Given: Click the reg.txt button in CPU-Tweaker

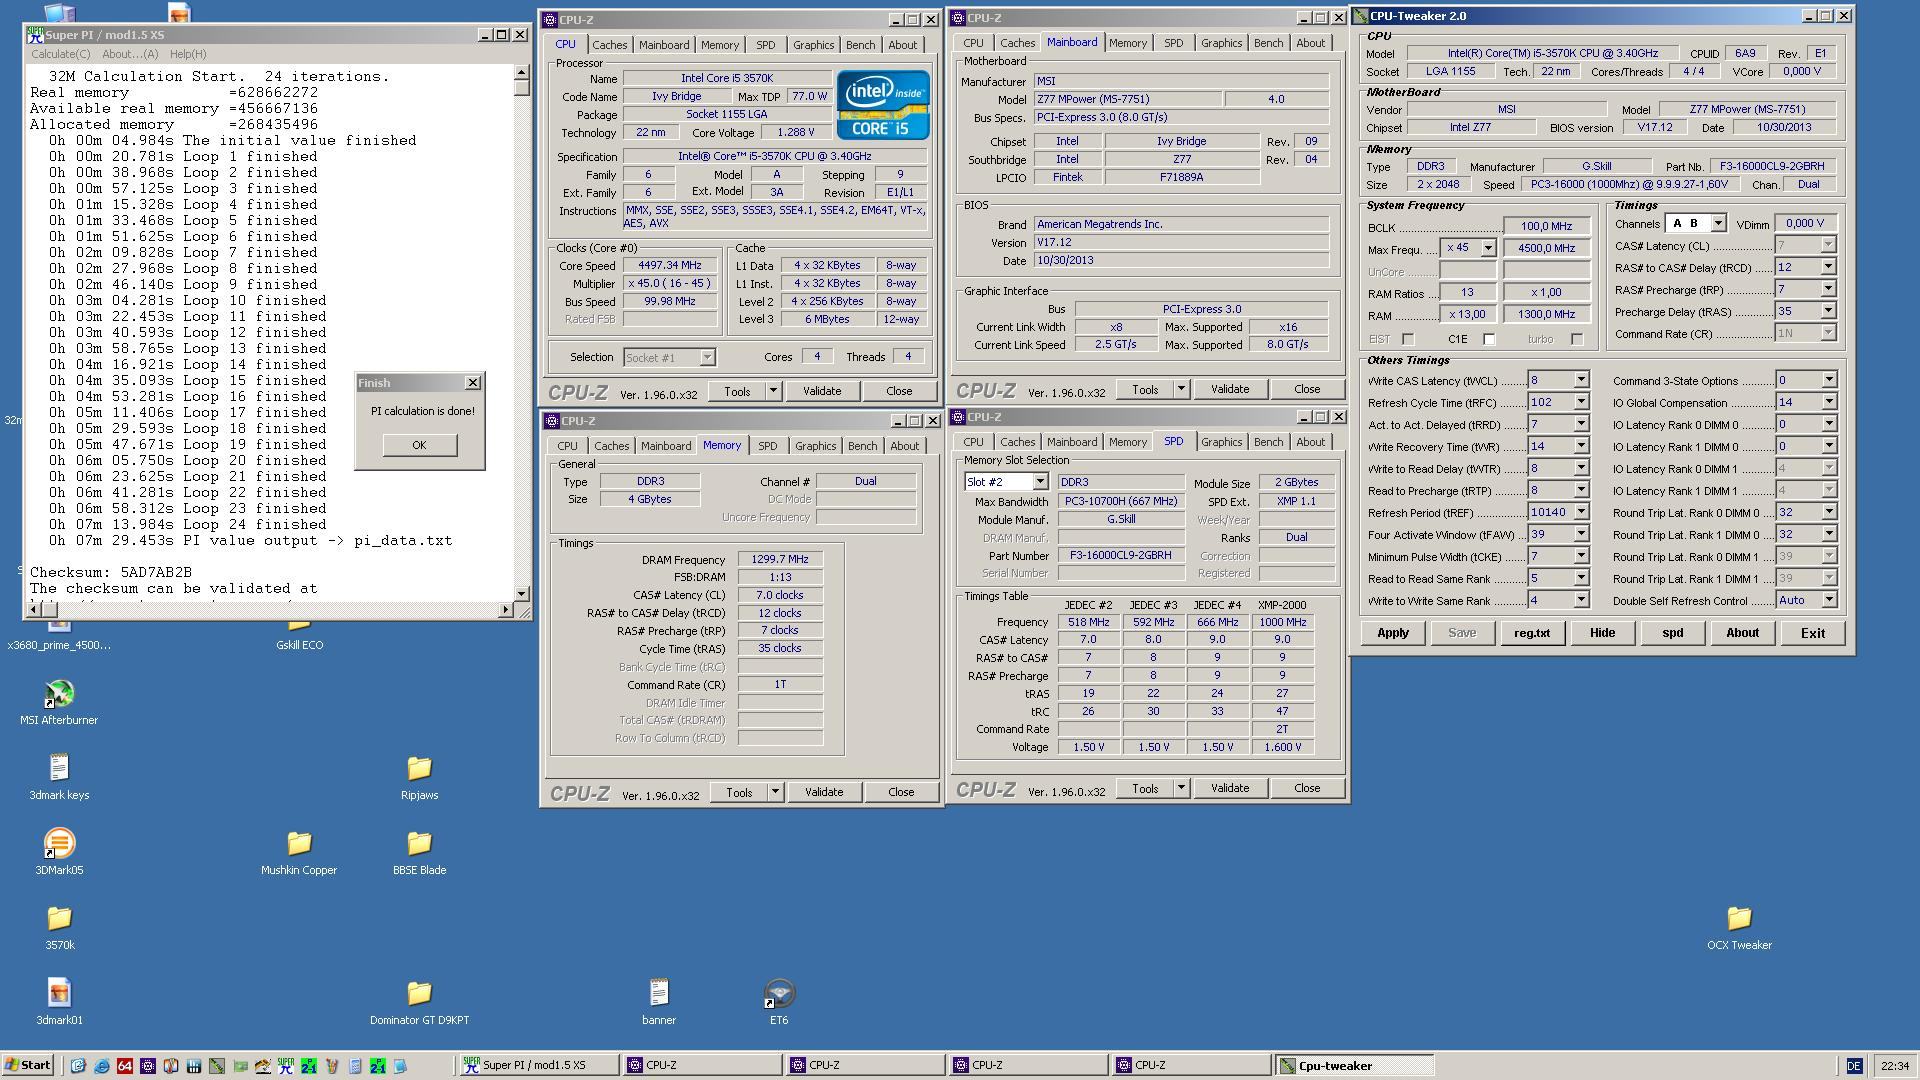Looking at the screenshot, I should (1532, 633).
